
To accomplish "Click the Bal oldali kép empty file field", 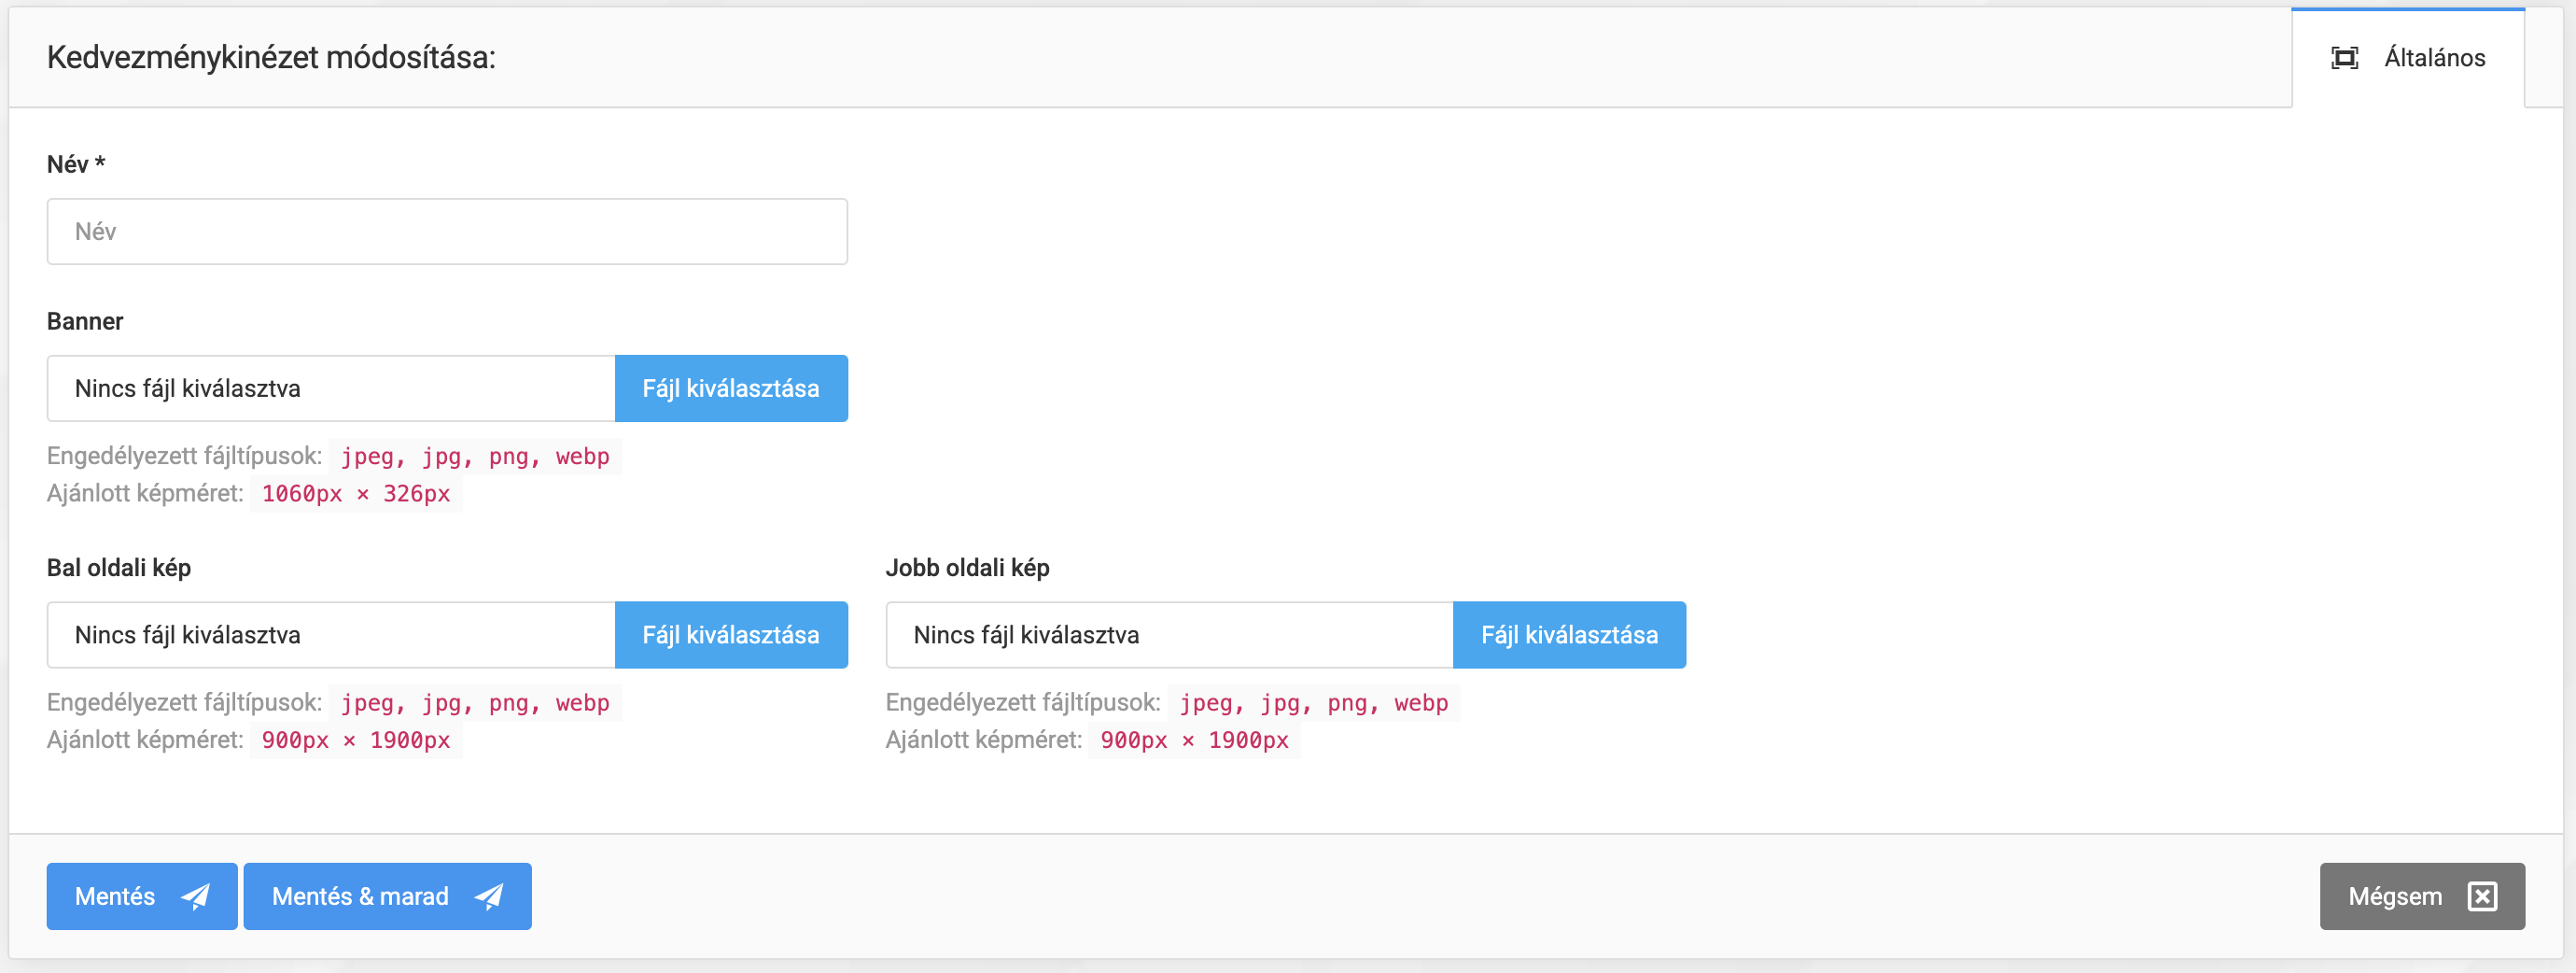I will (331, 635).
